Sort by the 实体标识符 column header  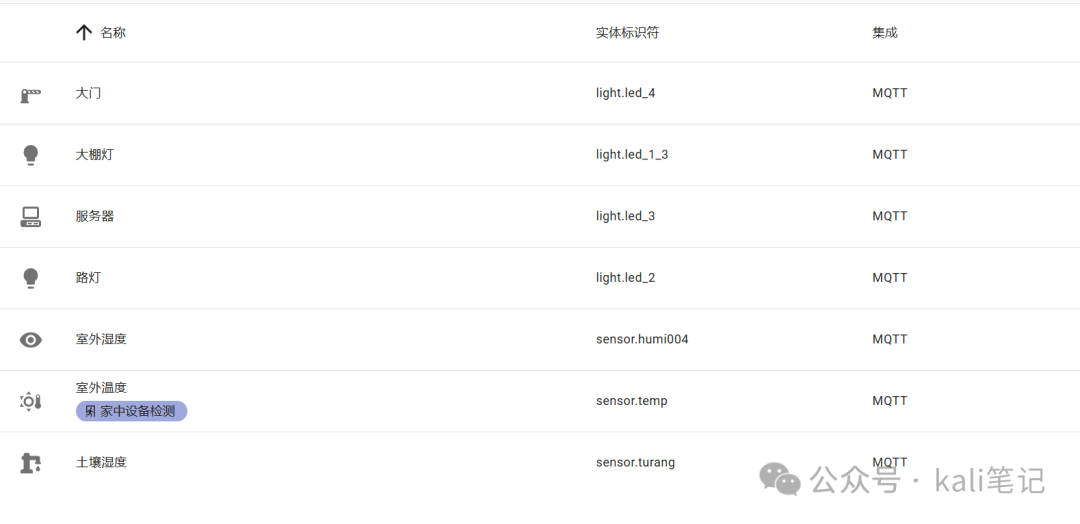[x=627, y=32]
